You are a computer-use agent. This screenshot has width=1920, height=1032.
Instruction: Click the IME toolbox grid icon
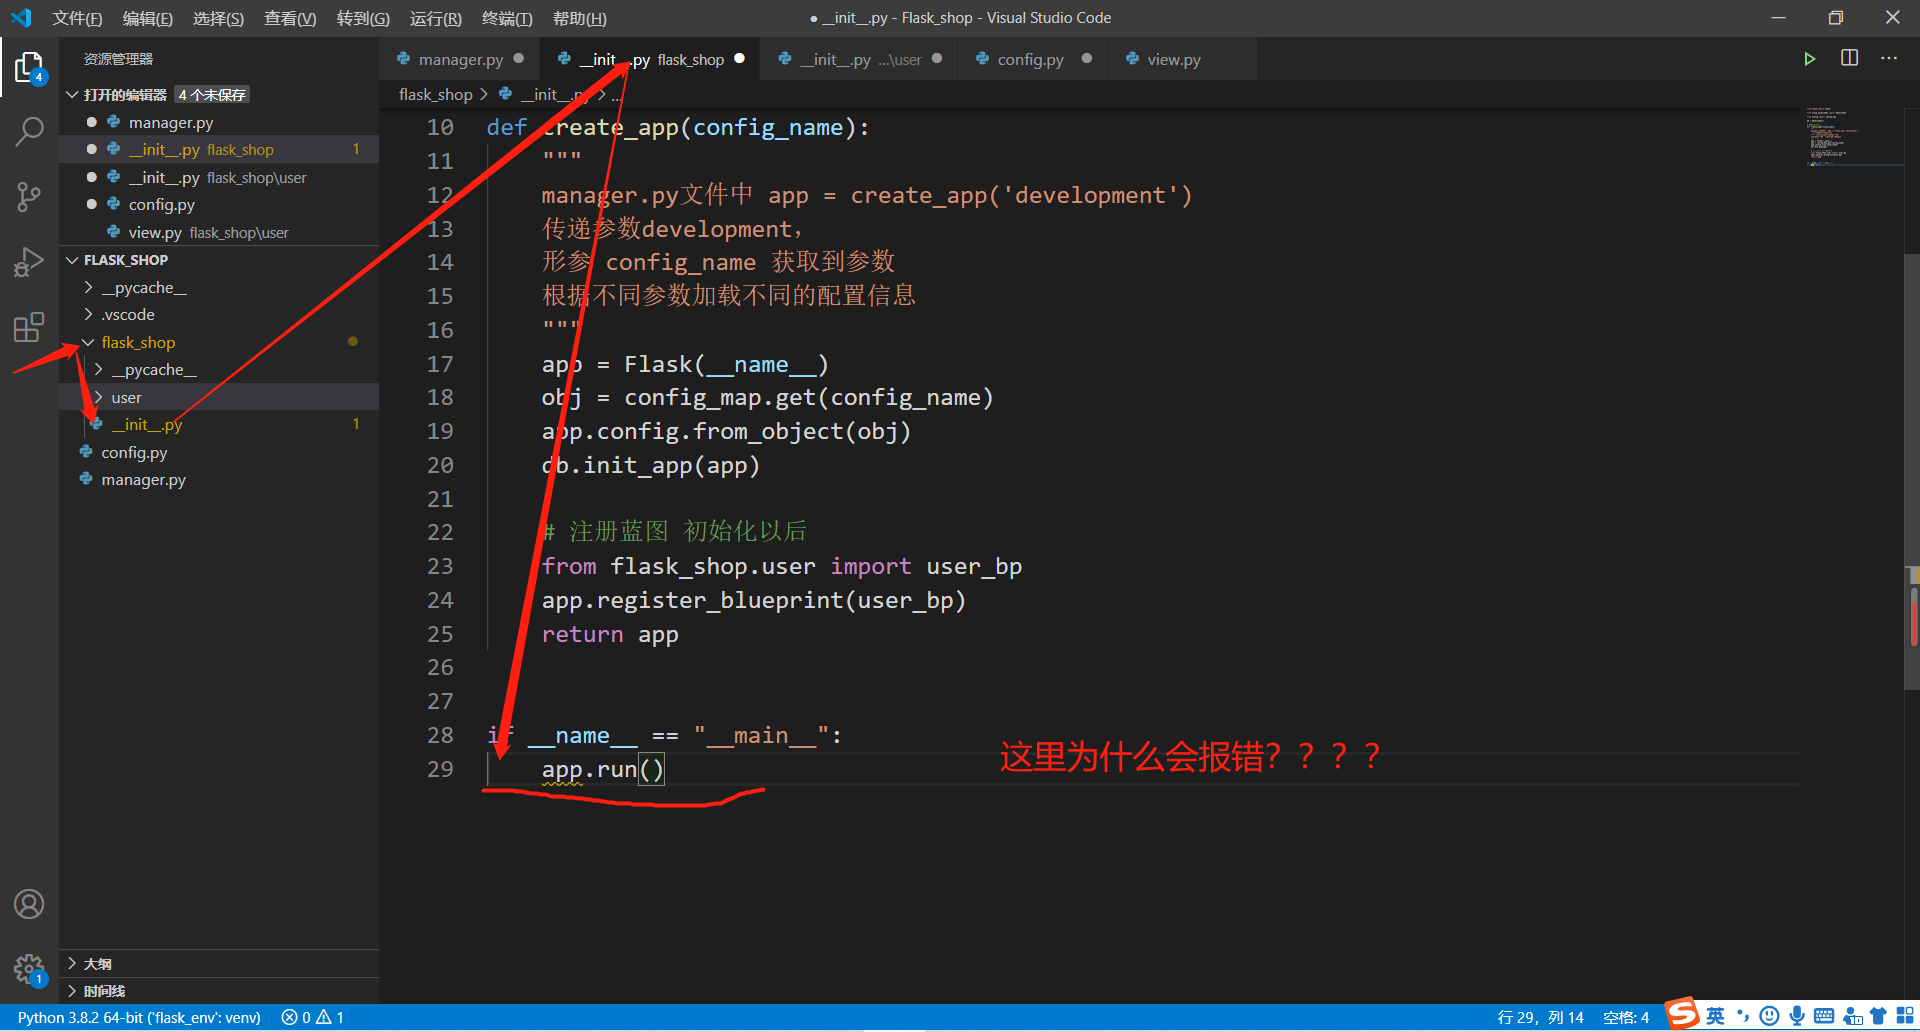coord(1905,1016)
